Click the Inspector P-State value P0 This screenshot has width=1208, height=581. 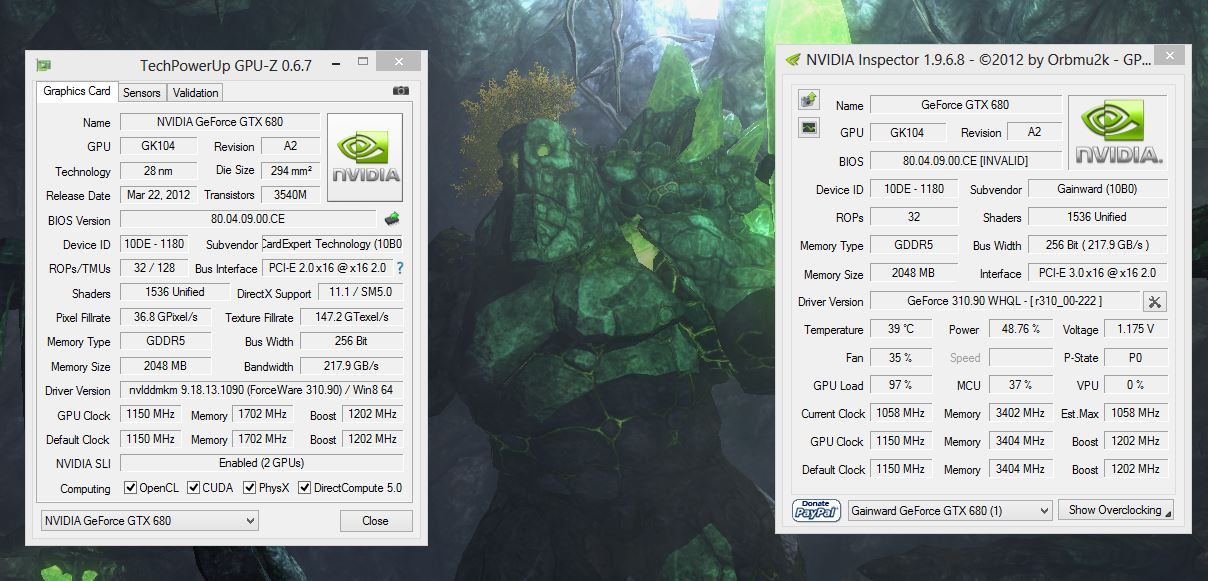[1136, 357]
